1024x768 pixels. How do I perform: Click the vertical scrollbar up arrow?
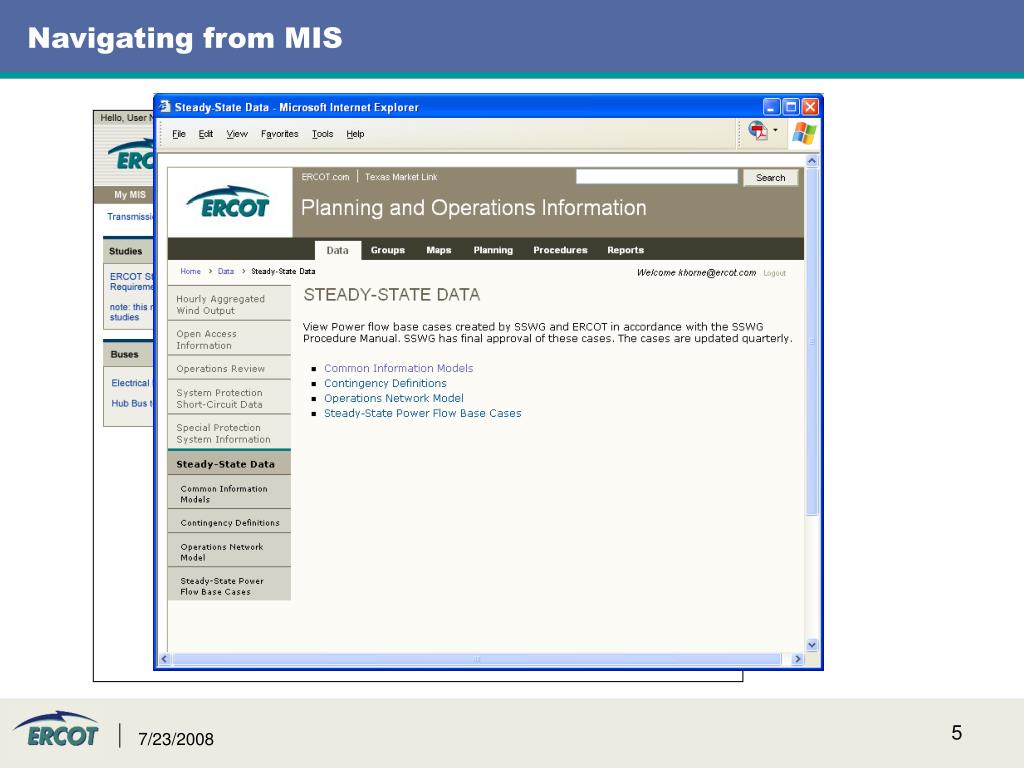(x=812, y=161)
